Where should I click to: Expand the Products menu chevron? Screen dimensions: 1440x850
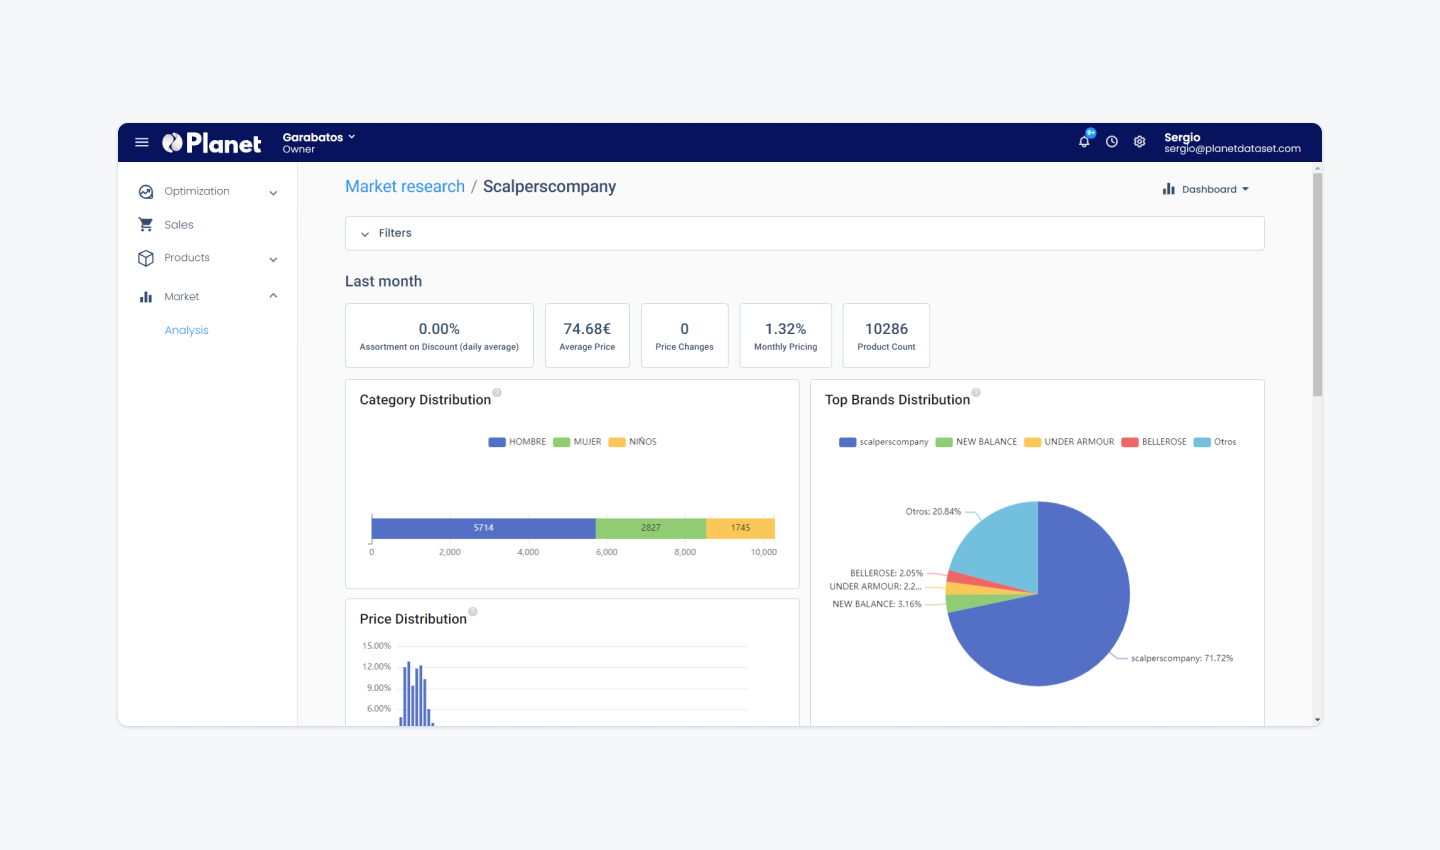pyautogui.click(x=273, y=260)
